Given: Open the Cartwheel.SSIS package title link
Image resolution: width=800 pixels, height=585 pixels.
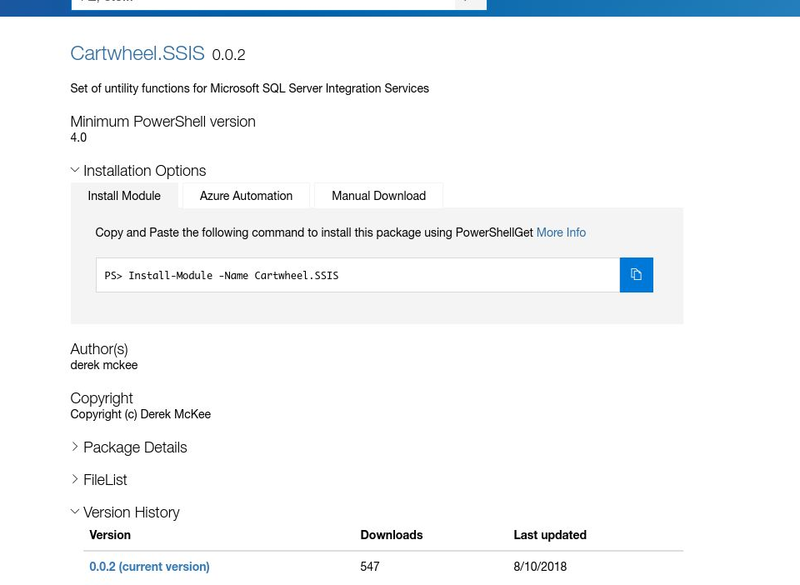Looking at the screenshot, I should tap(137, 54).
